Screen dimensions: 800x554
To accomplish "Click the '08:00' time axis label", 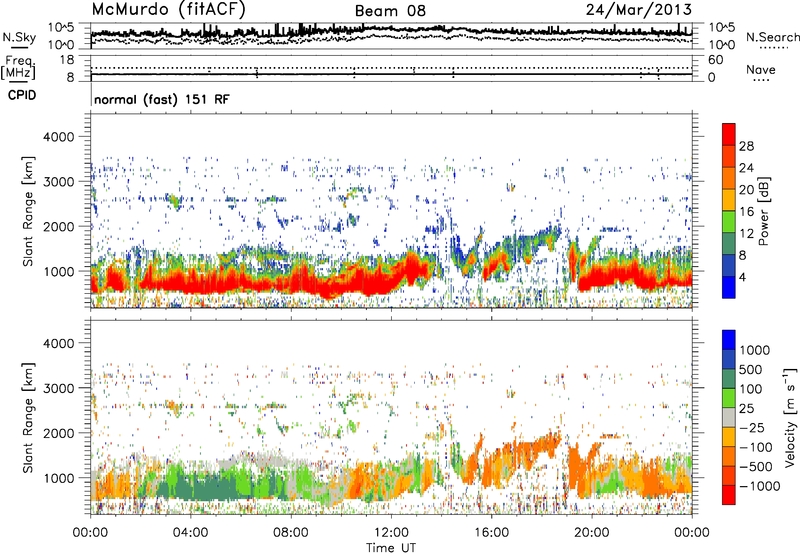I will (290, 533).
